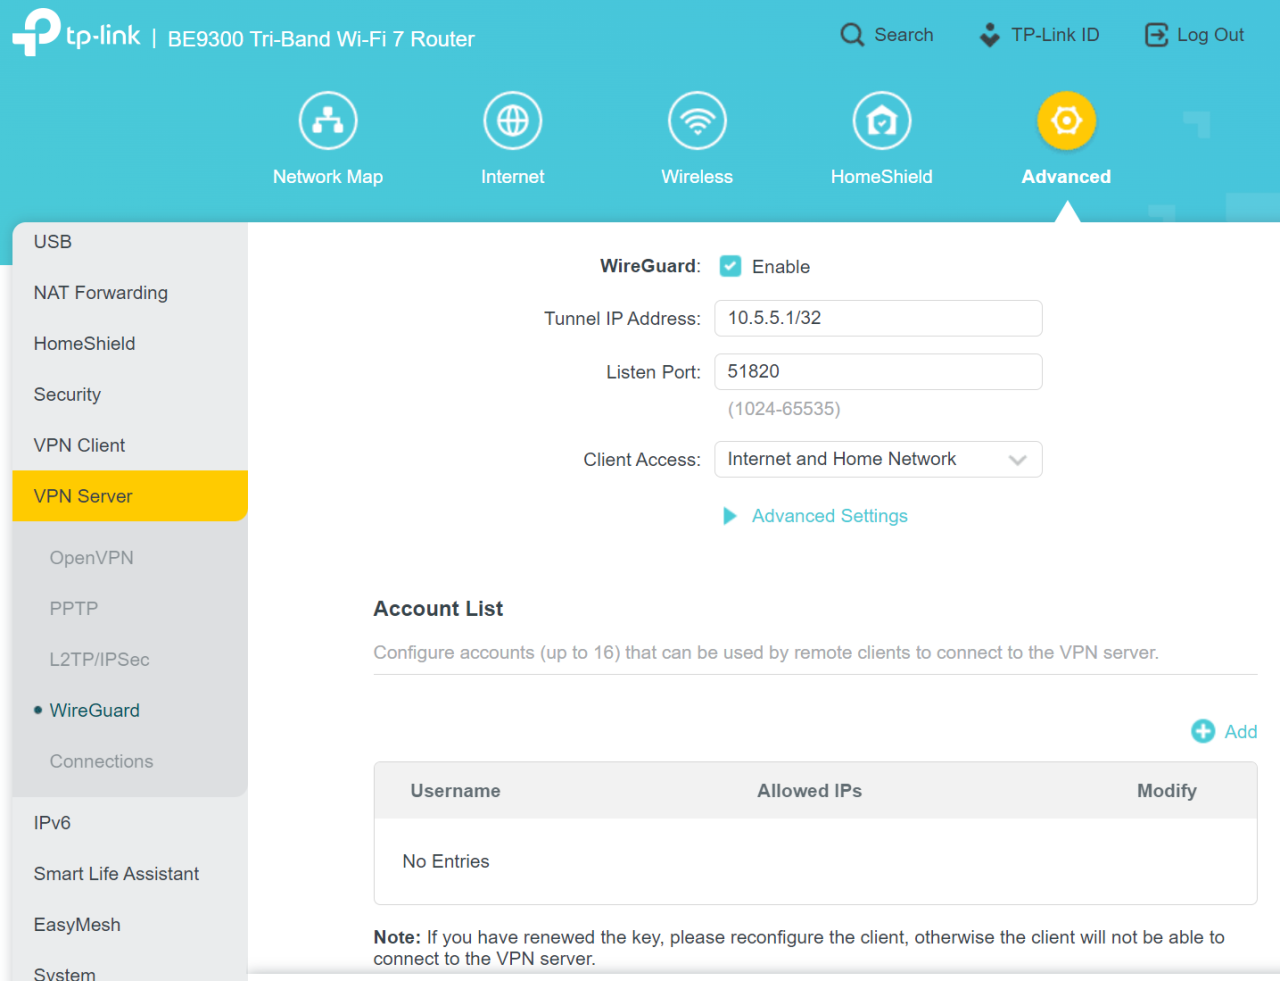Select OpenVPN in the sidebar
Viewport: 1280px width, 981px height.
click(91, 557)
